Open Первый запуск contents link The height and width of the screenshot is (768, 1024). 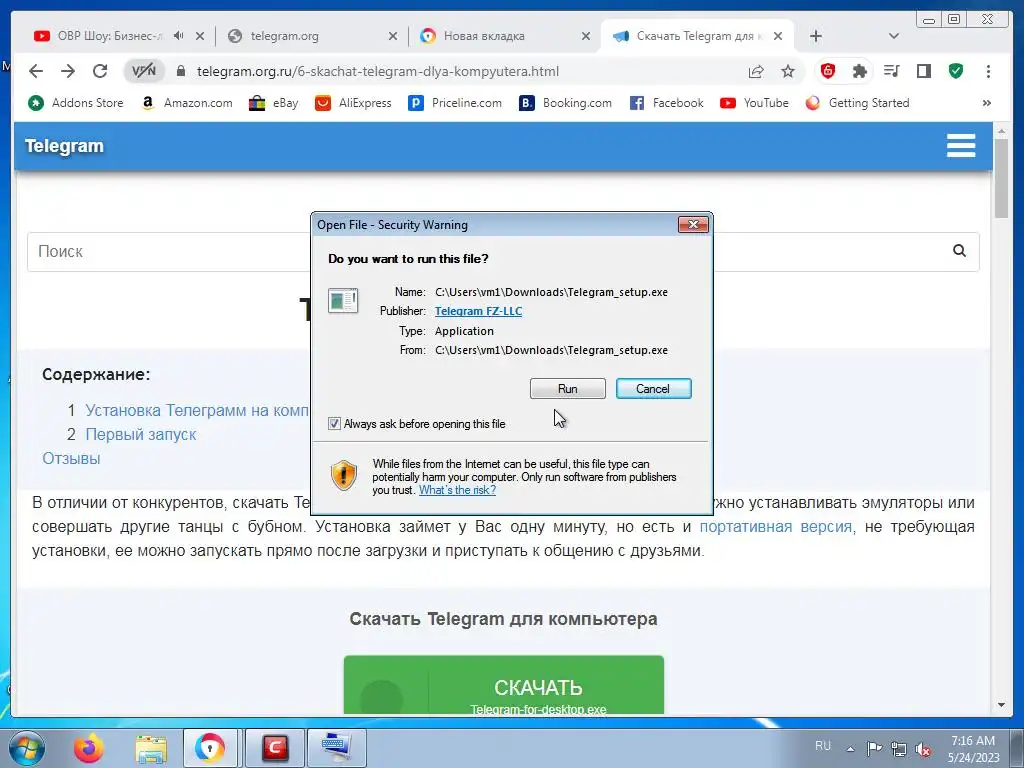[x=140, y=434]
